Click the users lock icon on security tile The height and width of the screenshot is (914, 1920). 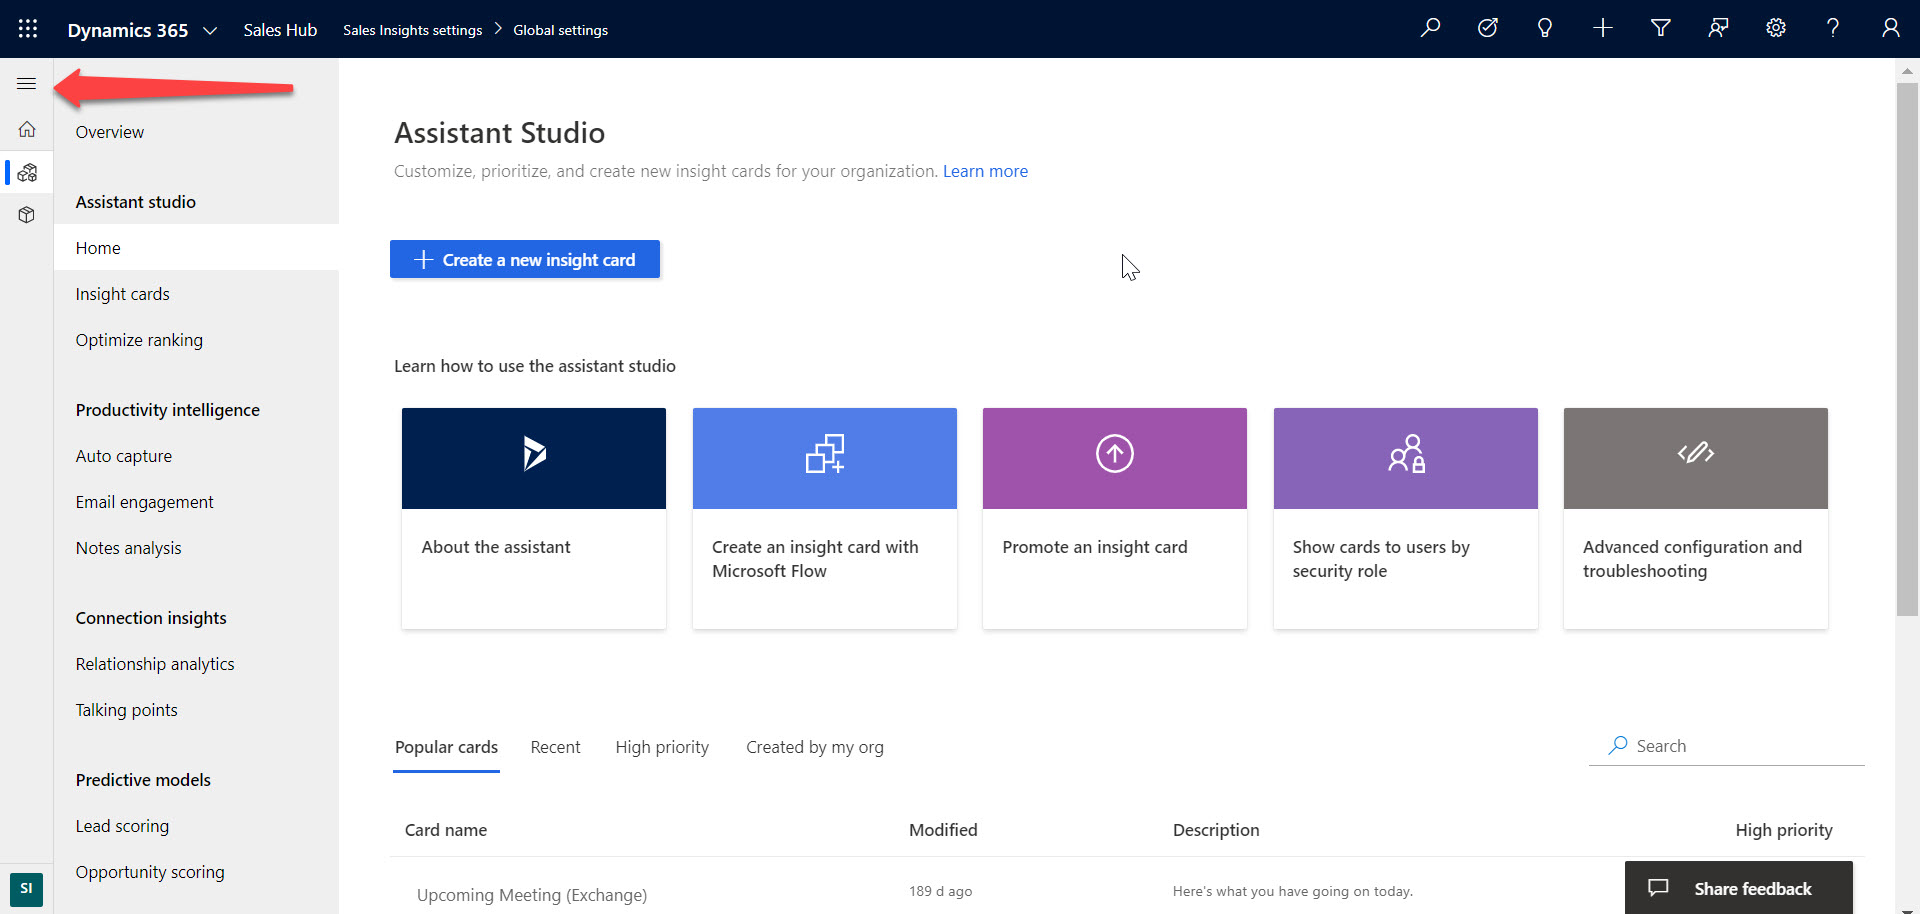[1406, 454]
